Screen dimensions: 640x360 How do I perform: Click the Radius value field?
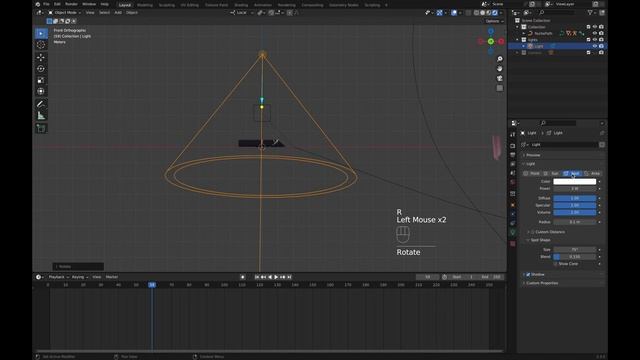[x=574, y=222]
